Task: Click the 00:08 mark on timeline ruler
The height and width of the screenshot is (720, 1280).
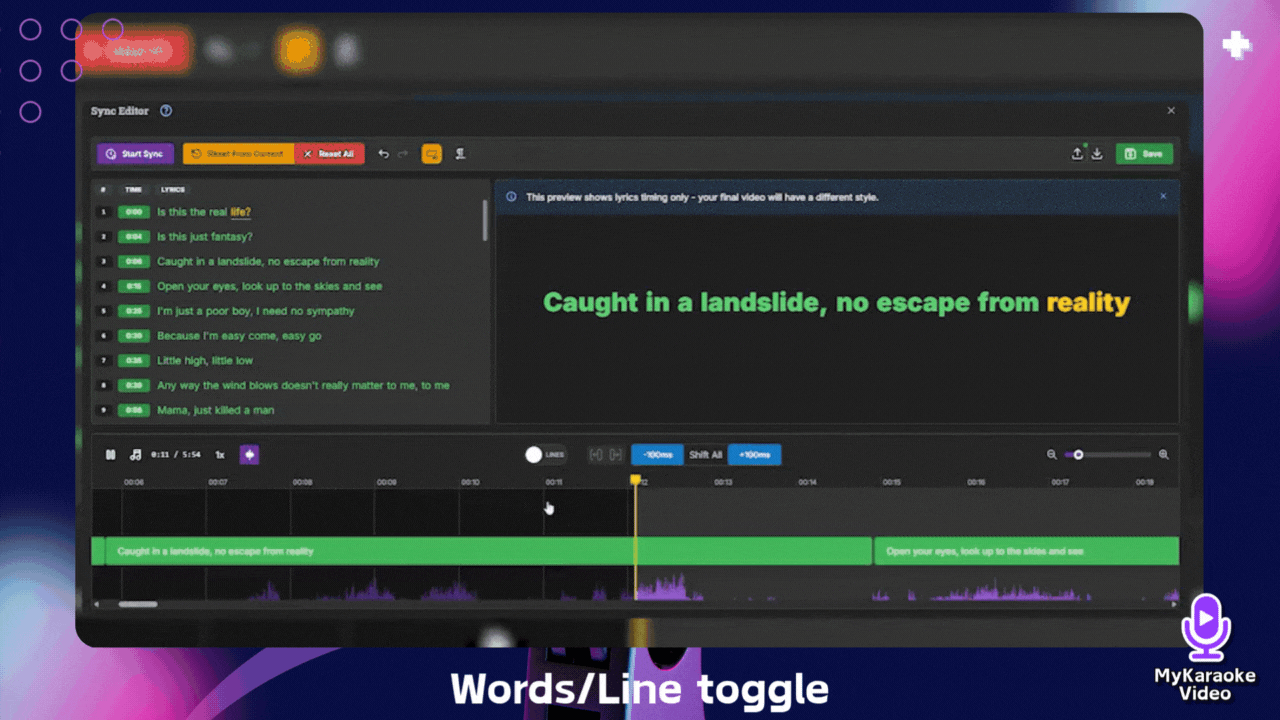Action: click(302, 482)
